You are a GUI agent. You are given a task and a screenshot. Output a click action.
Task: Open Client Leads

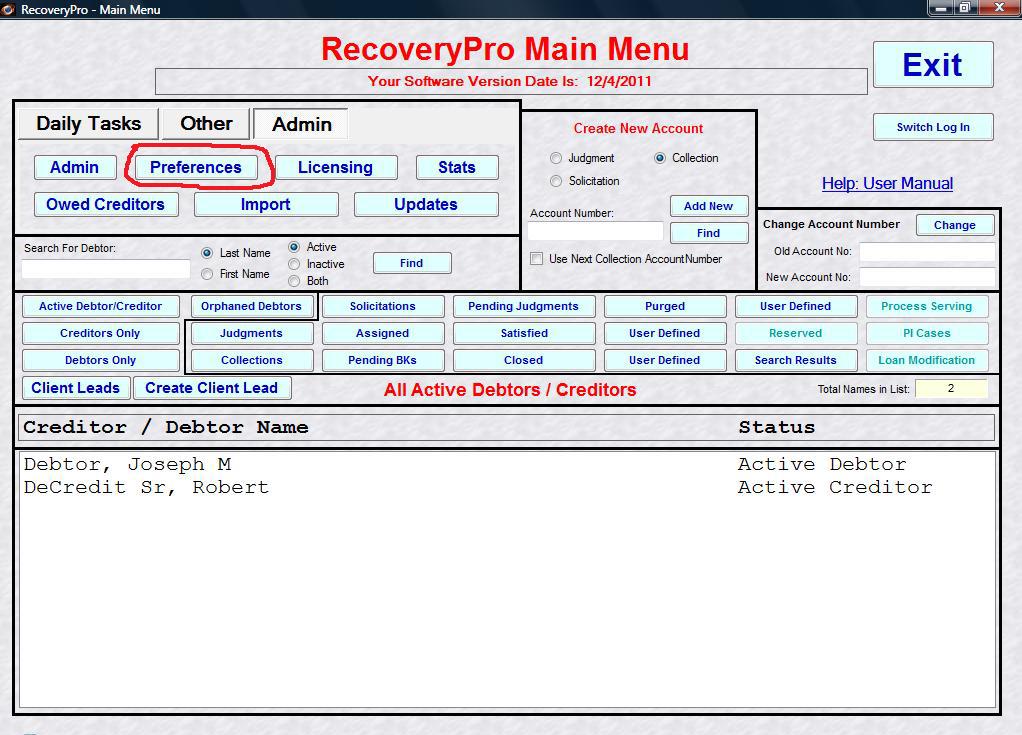[x=76, y=388]
